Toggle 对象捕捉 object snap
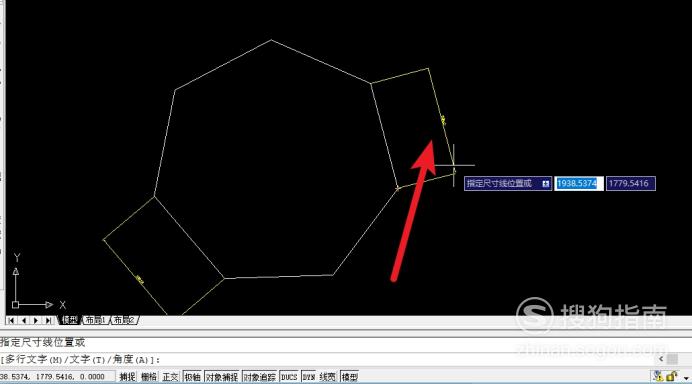 point(222,377)
